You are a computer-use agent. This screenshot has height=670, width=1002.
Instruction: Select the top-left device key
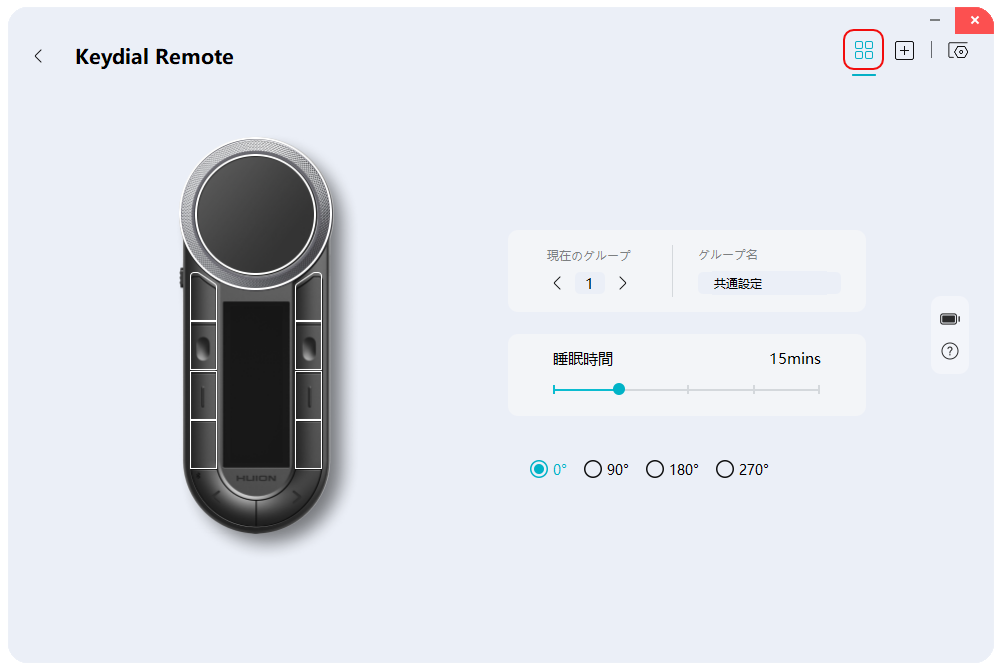(x=203, y=297)
